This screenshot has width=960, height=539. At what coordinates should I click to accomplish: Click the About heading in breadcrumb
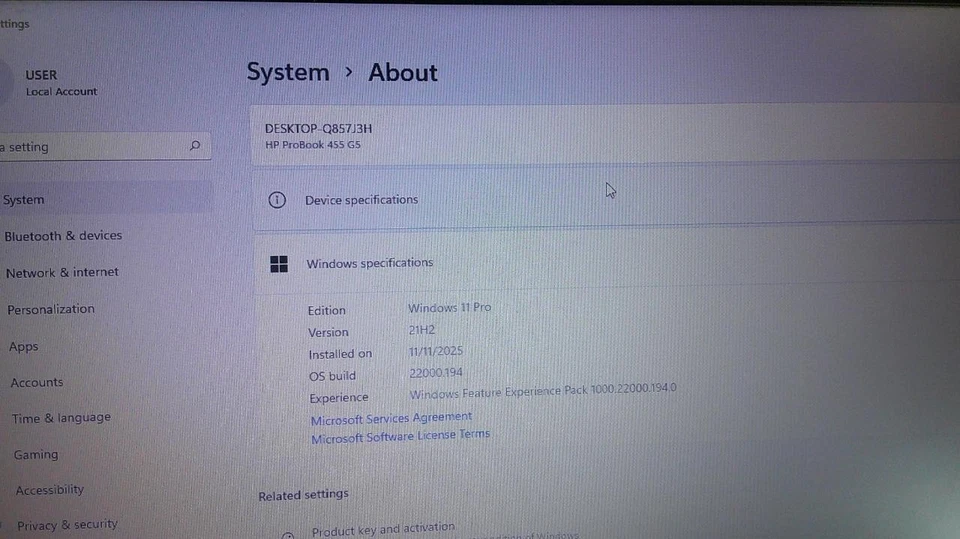click(x=402, y=73)
